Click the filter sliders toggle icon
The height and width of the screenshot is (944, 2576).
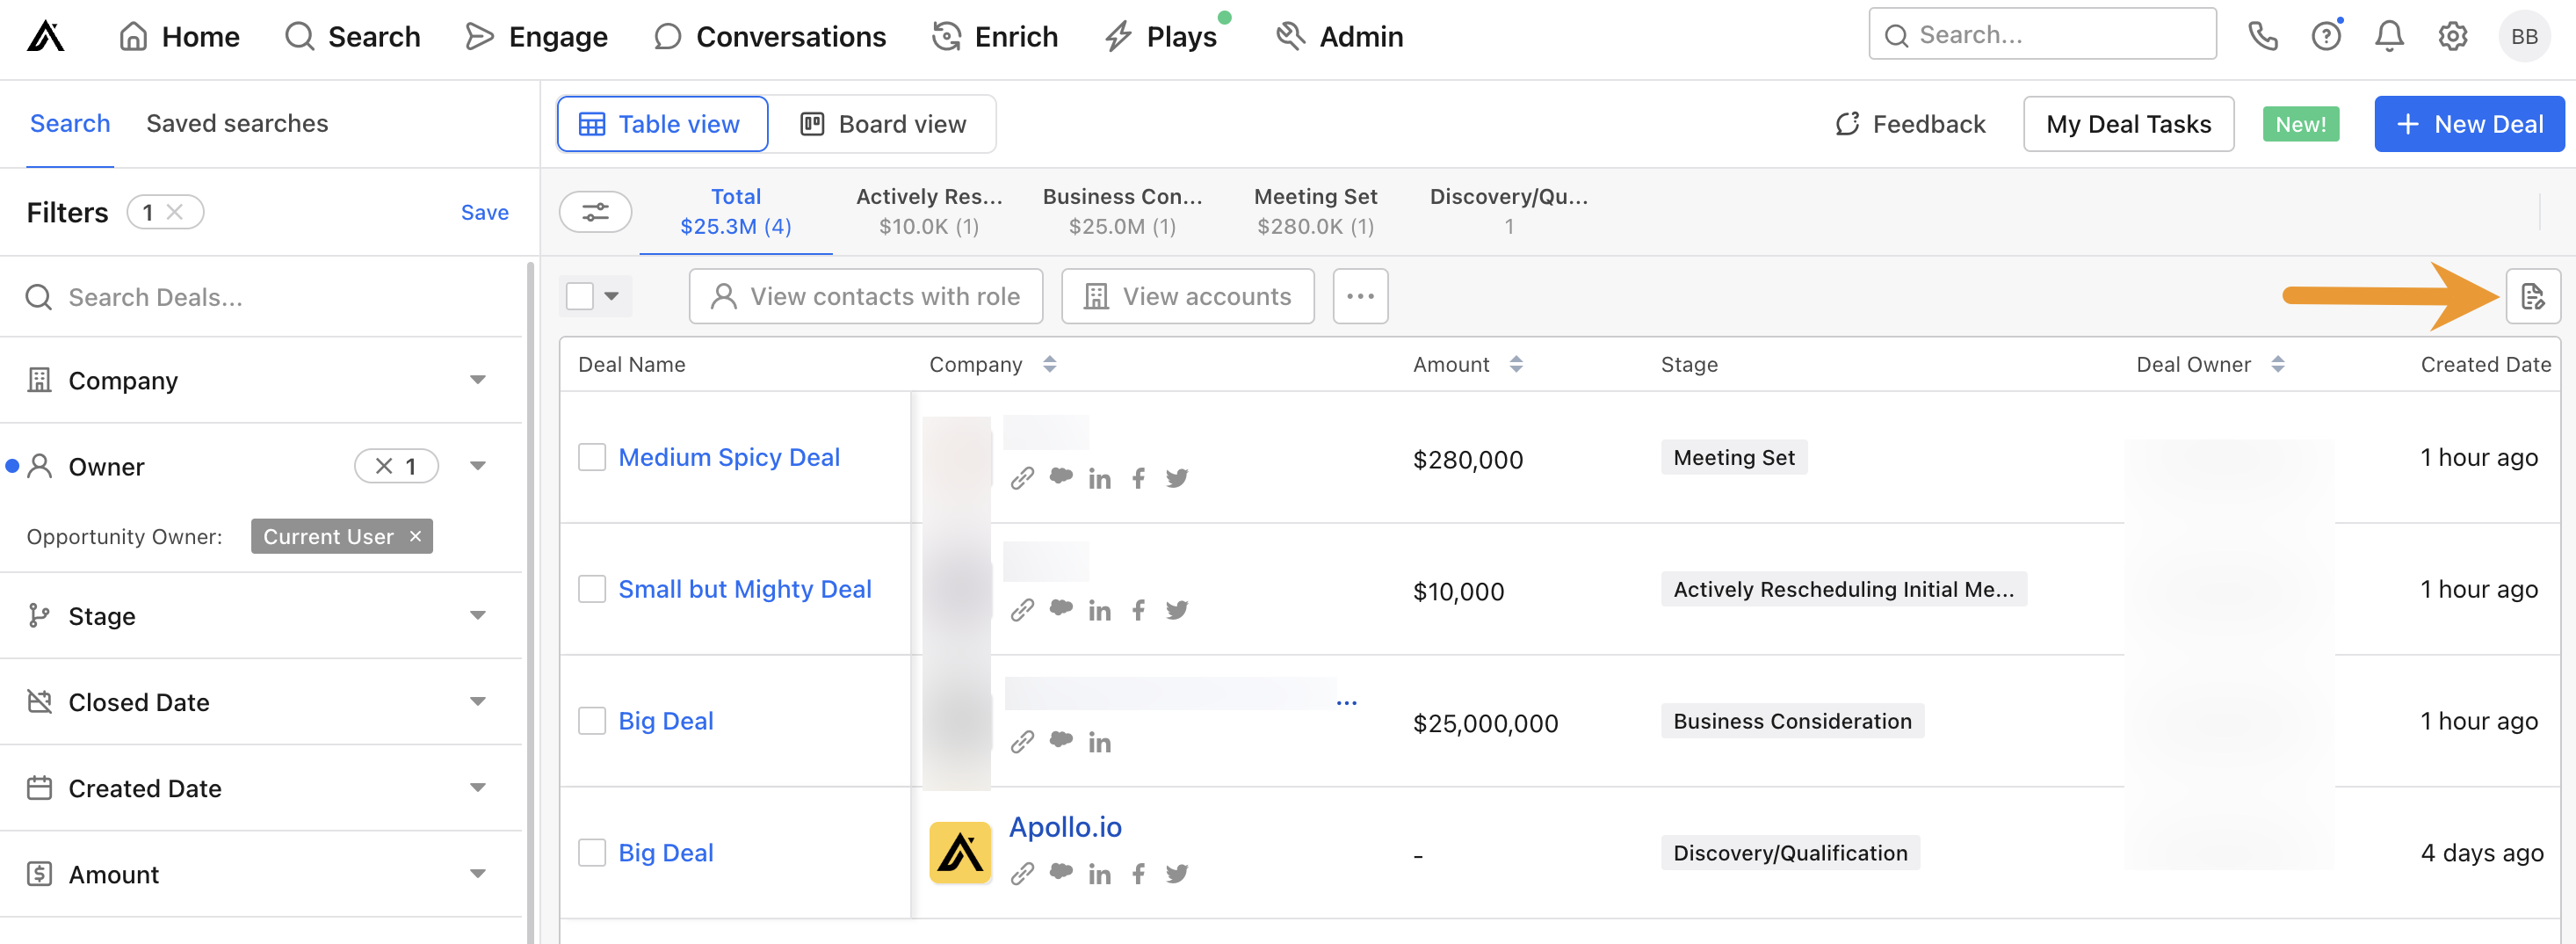(595, 212)
